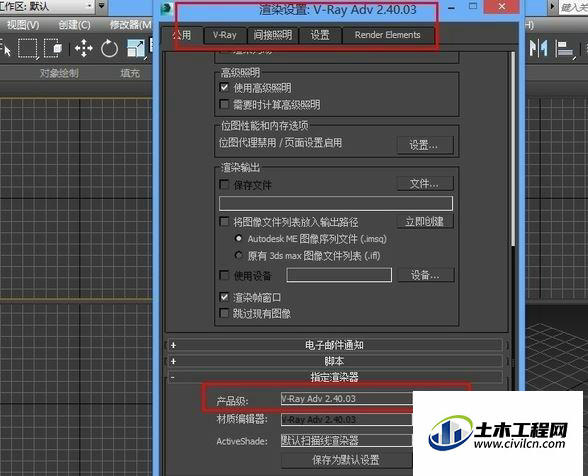
Task: Click the render output file path field
Action: pos(336,203)
